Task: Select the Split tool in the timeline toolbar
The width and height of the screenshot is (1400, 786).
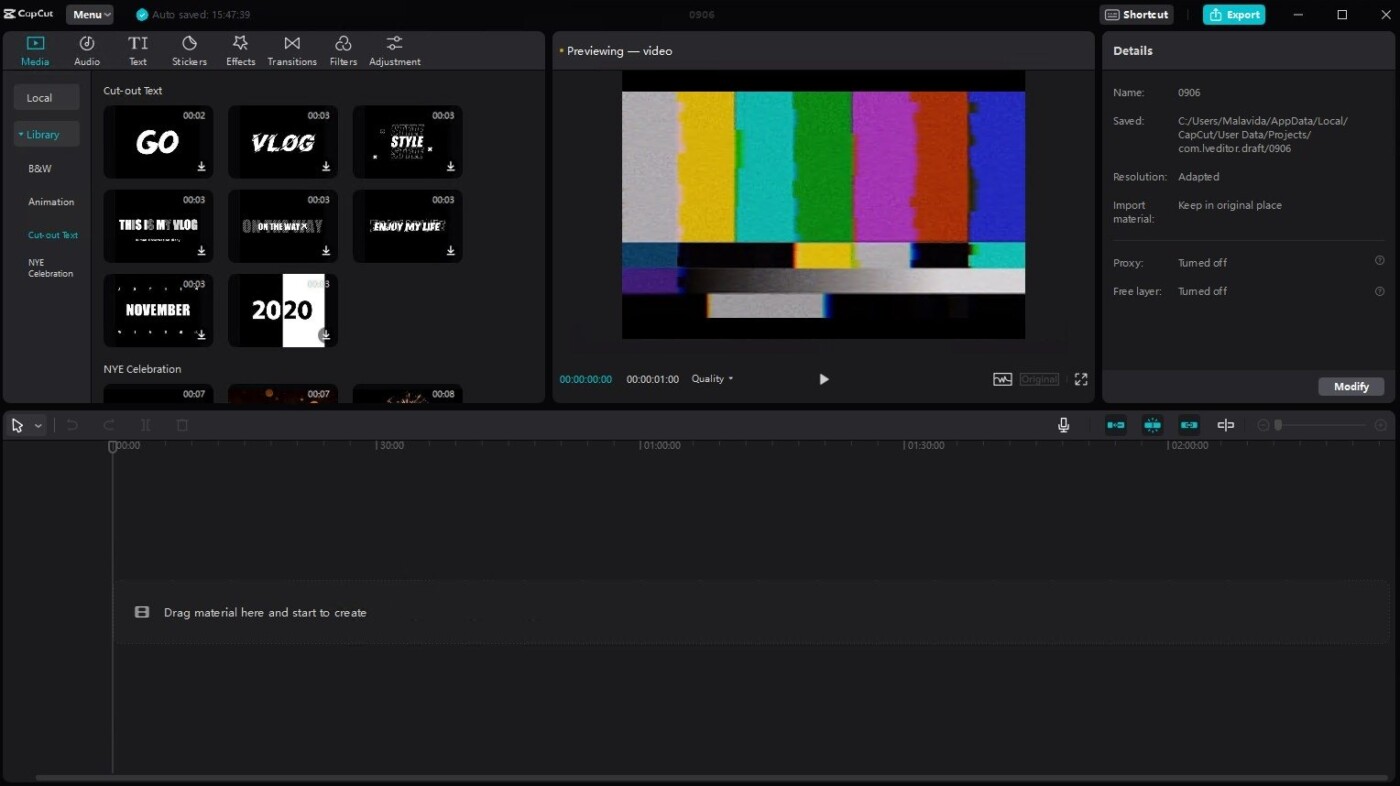Action: coord(145,425)
